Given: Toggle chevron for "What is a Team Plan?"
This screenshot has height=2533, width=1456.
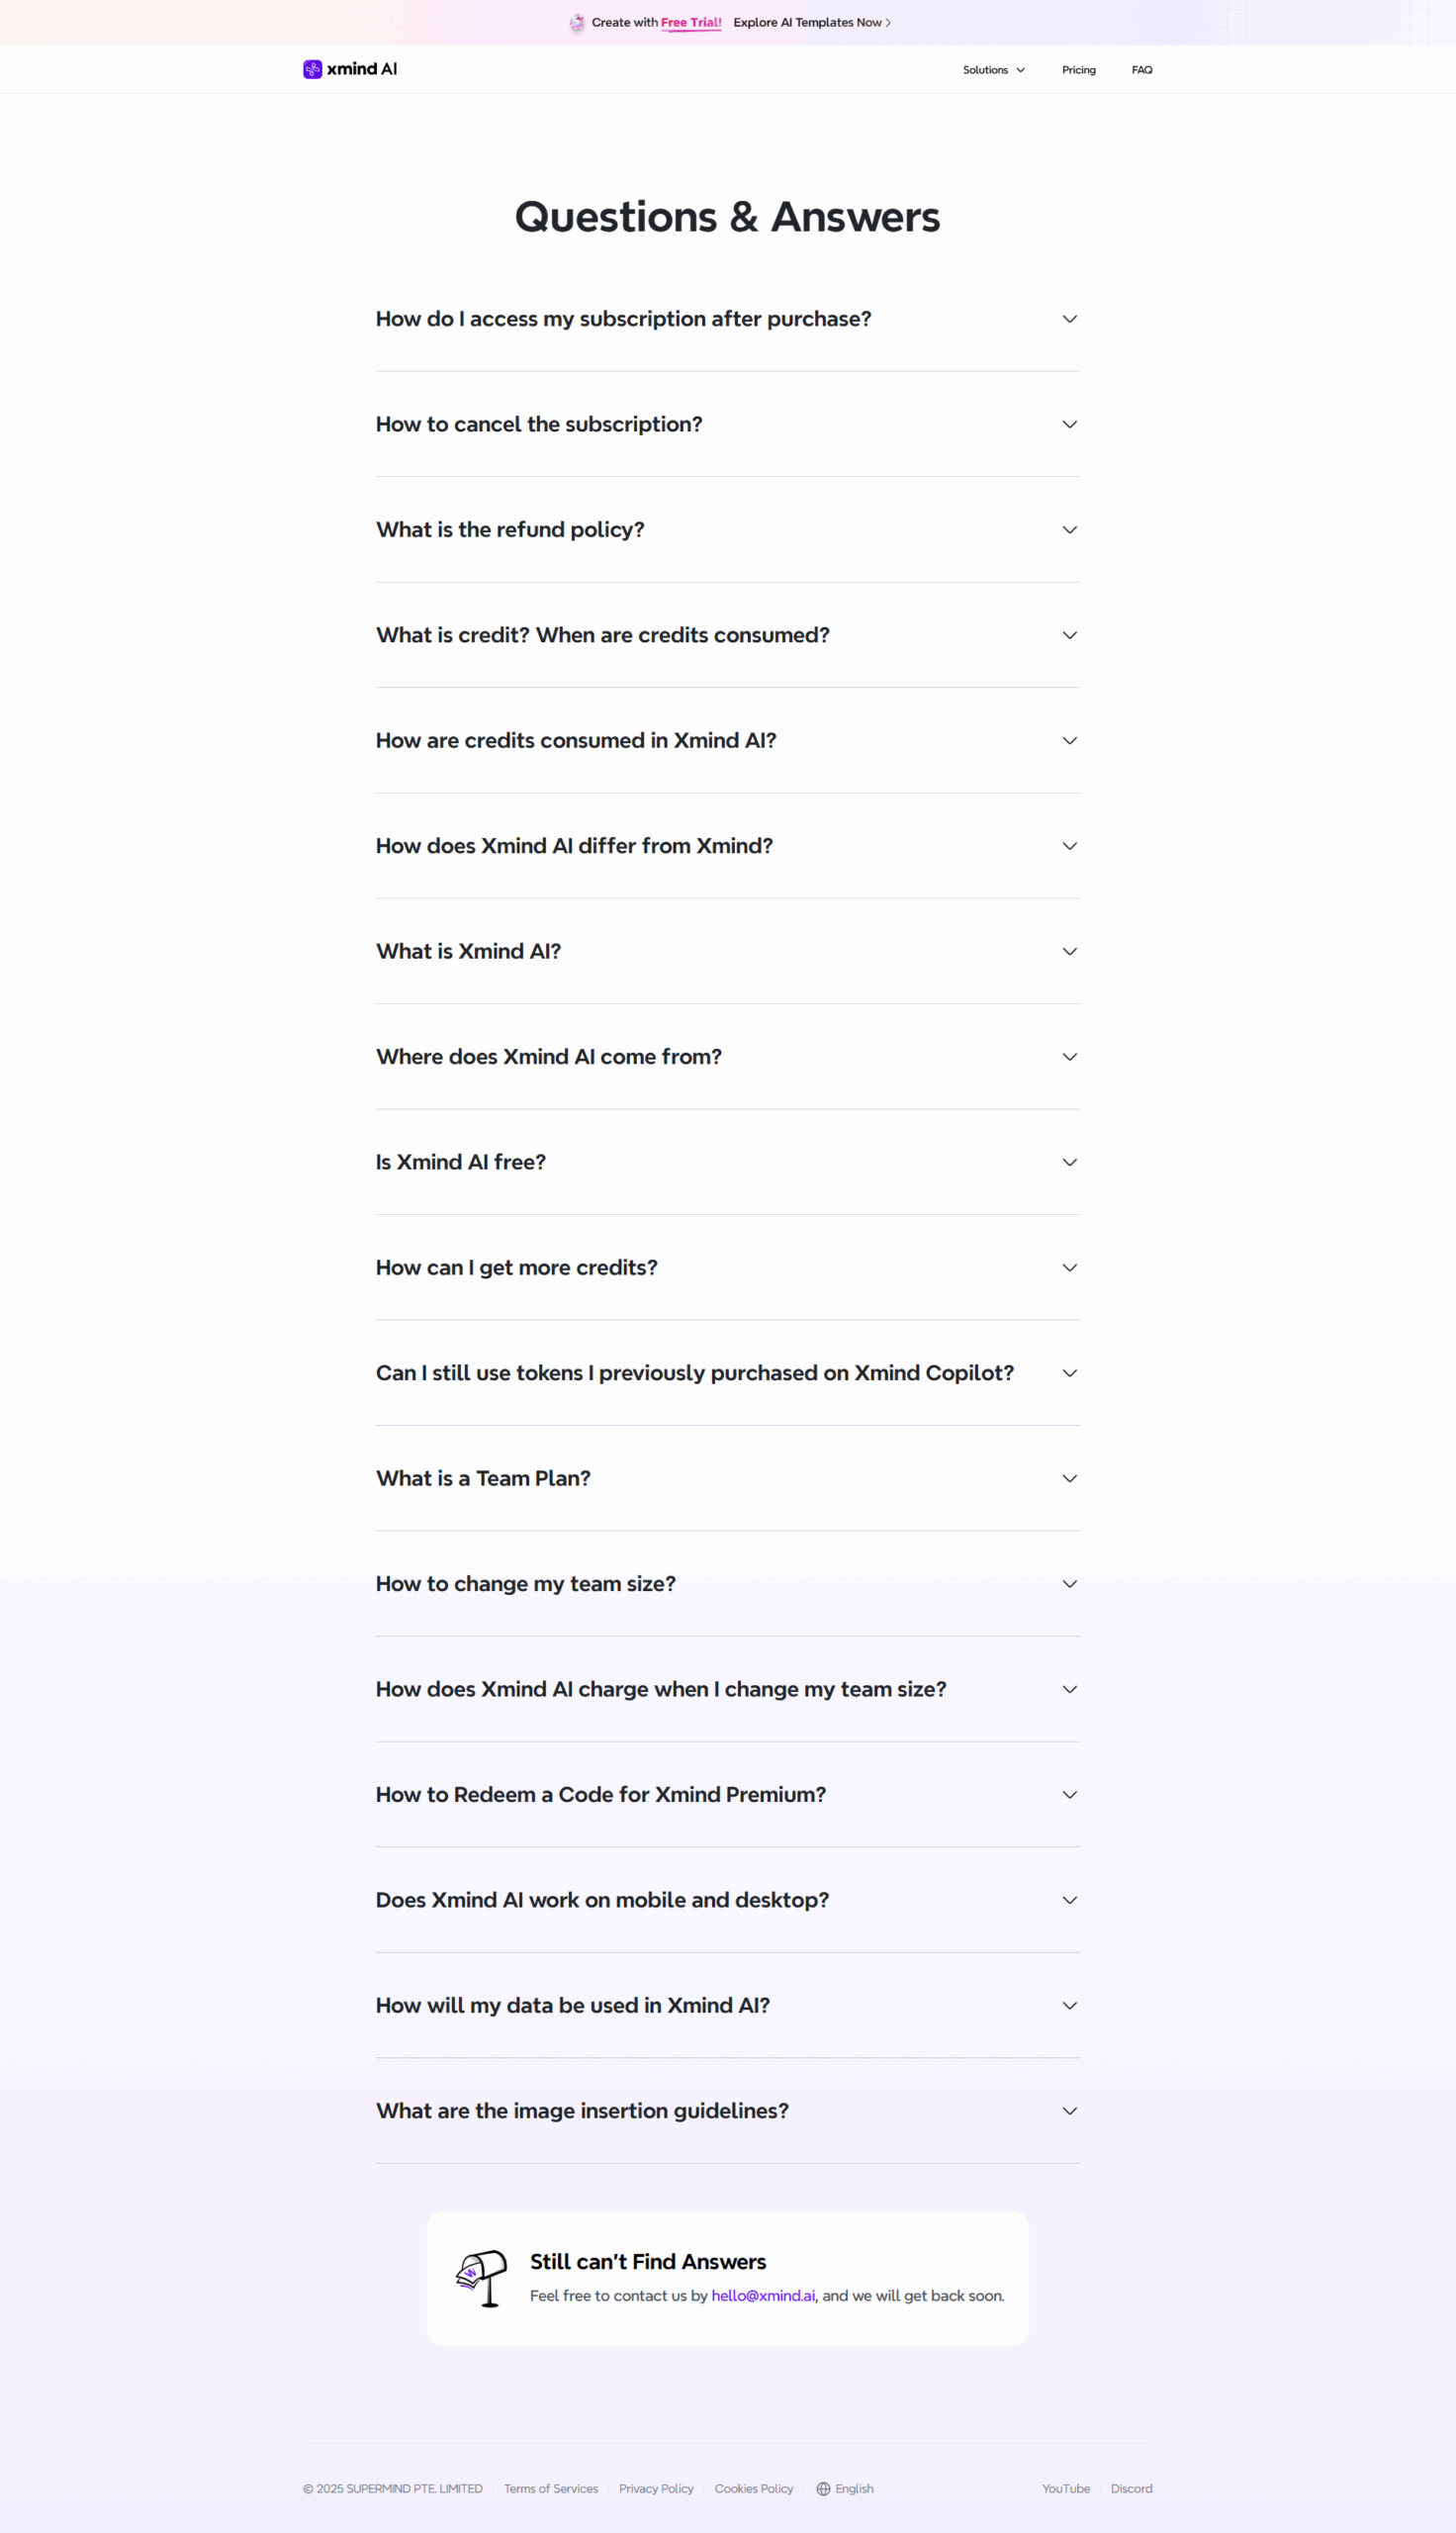Looking at the screenshot, I should click(x=1069, y=1478).
